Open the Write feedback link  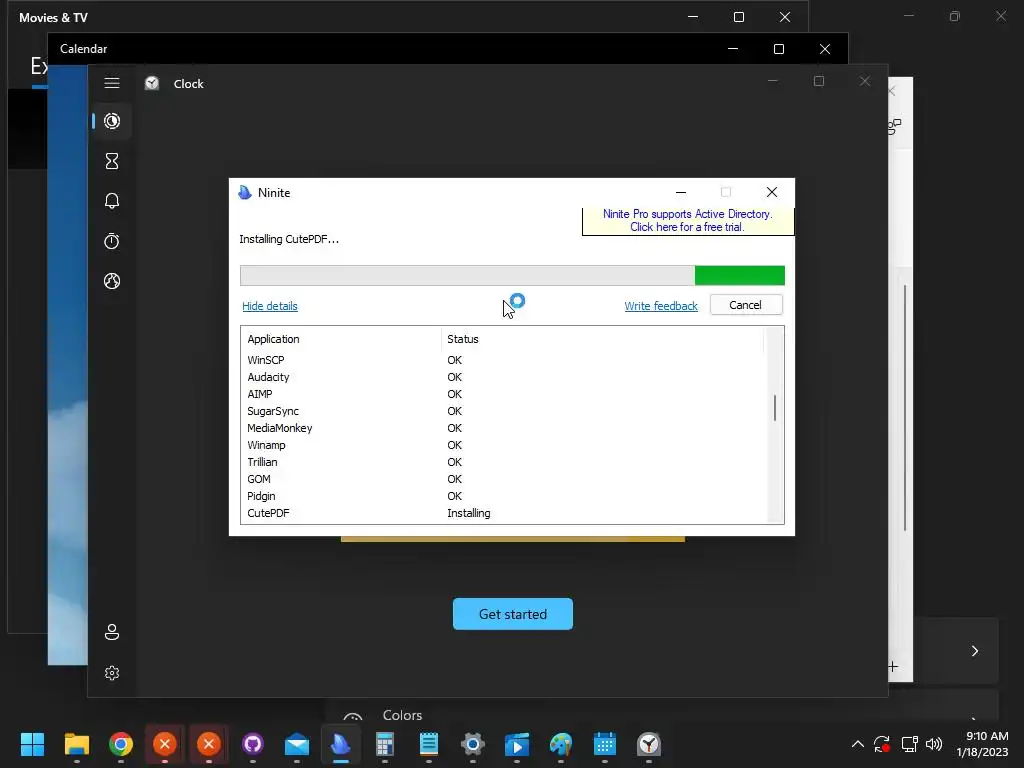[661, 306]
